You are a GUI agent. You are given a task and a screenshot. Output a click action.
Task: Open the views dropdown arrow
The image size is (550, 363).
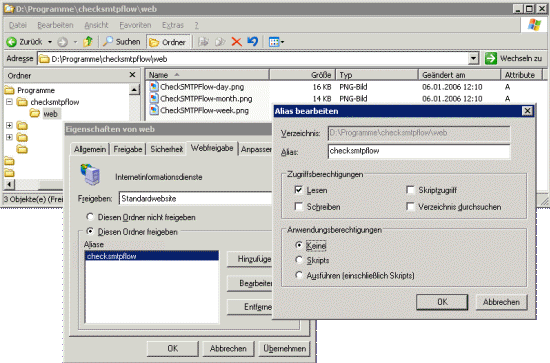pos(283,42)
